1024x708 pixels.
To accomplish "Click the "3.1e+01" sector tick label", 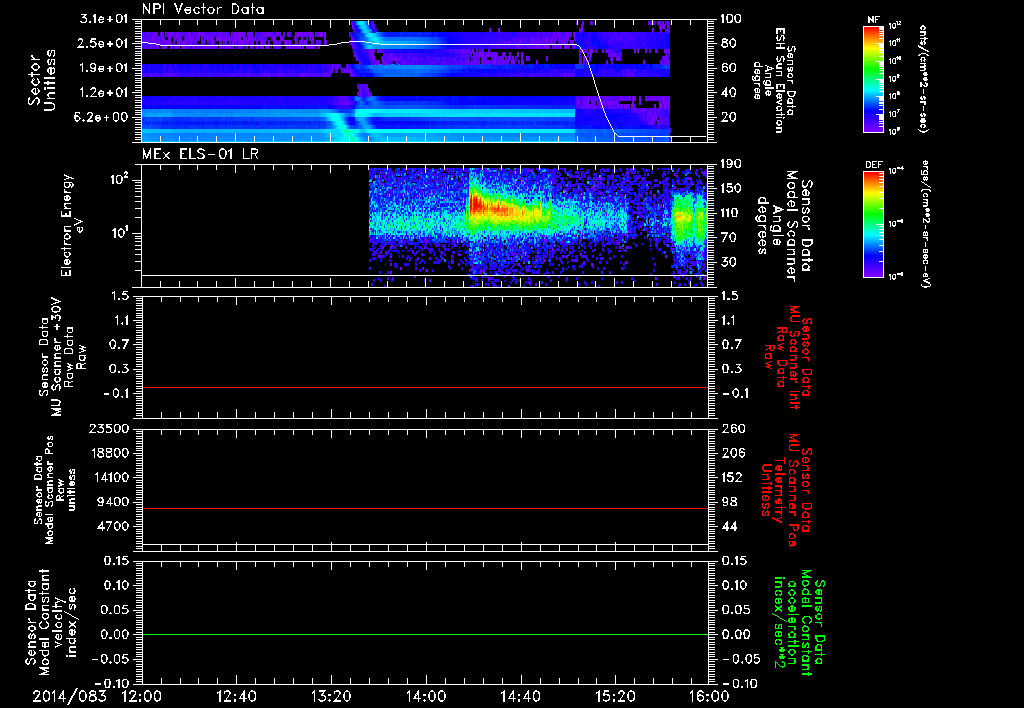I will click(x=104, y=19).
